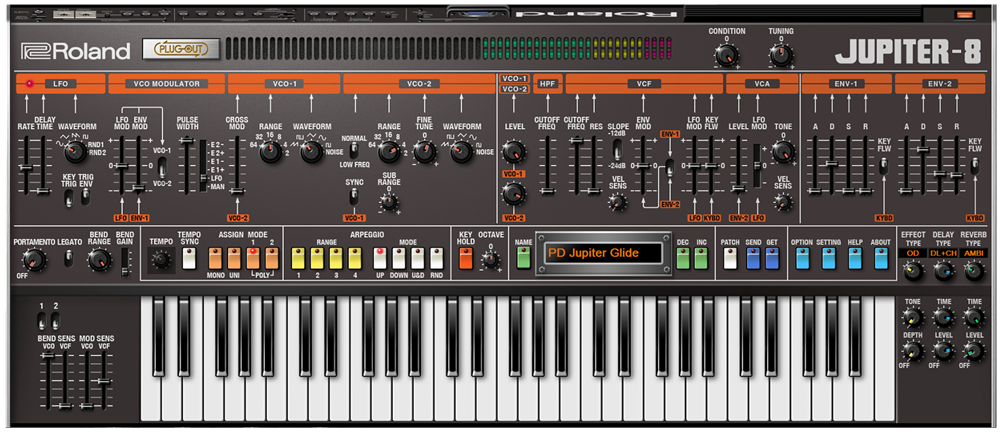The height and width of the screenshot is (432, 1000).
Task: Click the CONDITION knob
Action: pyautogui.click(x=726, y=56)
